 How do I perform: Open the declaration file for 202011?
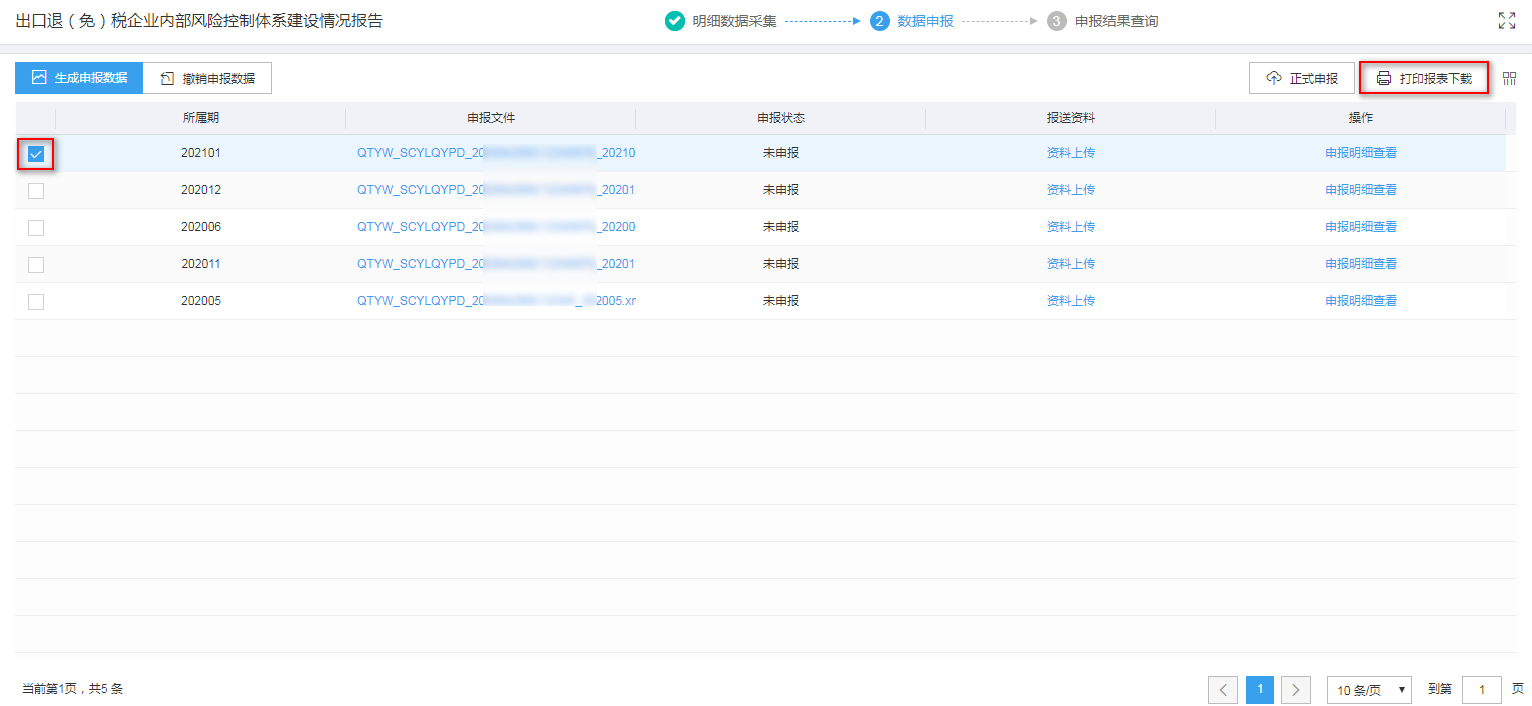(x=496, y=264)
